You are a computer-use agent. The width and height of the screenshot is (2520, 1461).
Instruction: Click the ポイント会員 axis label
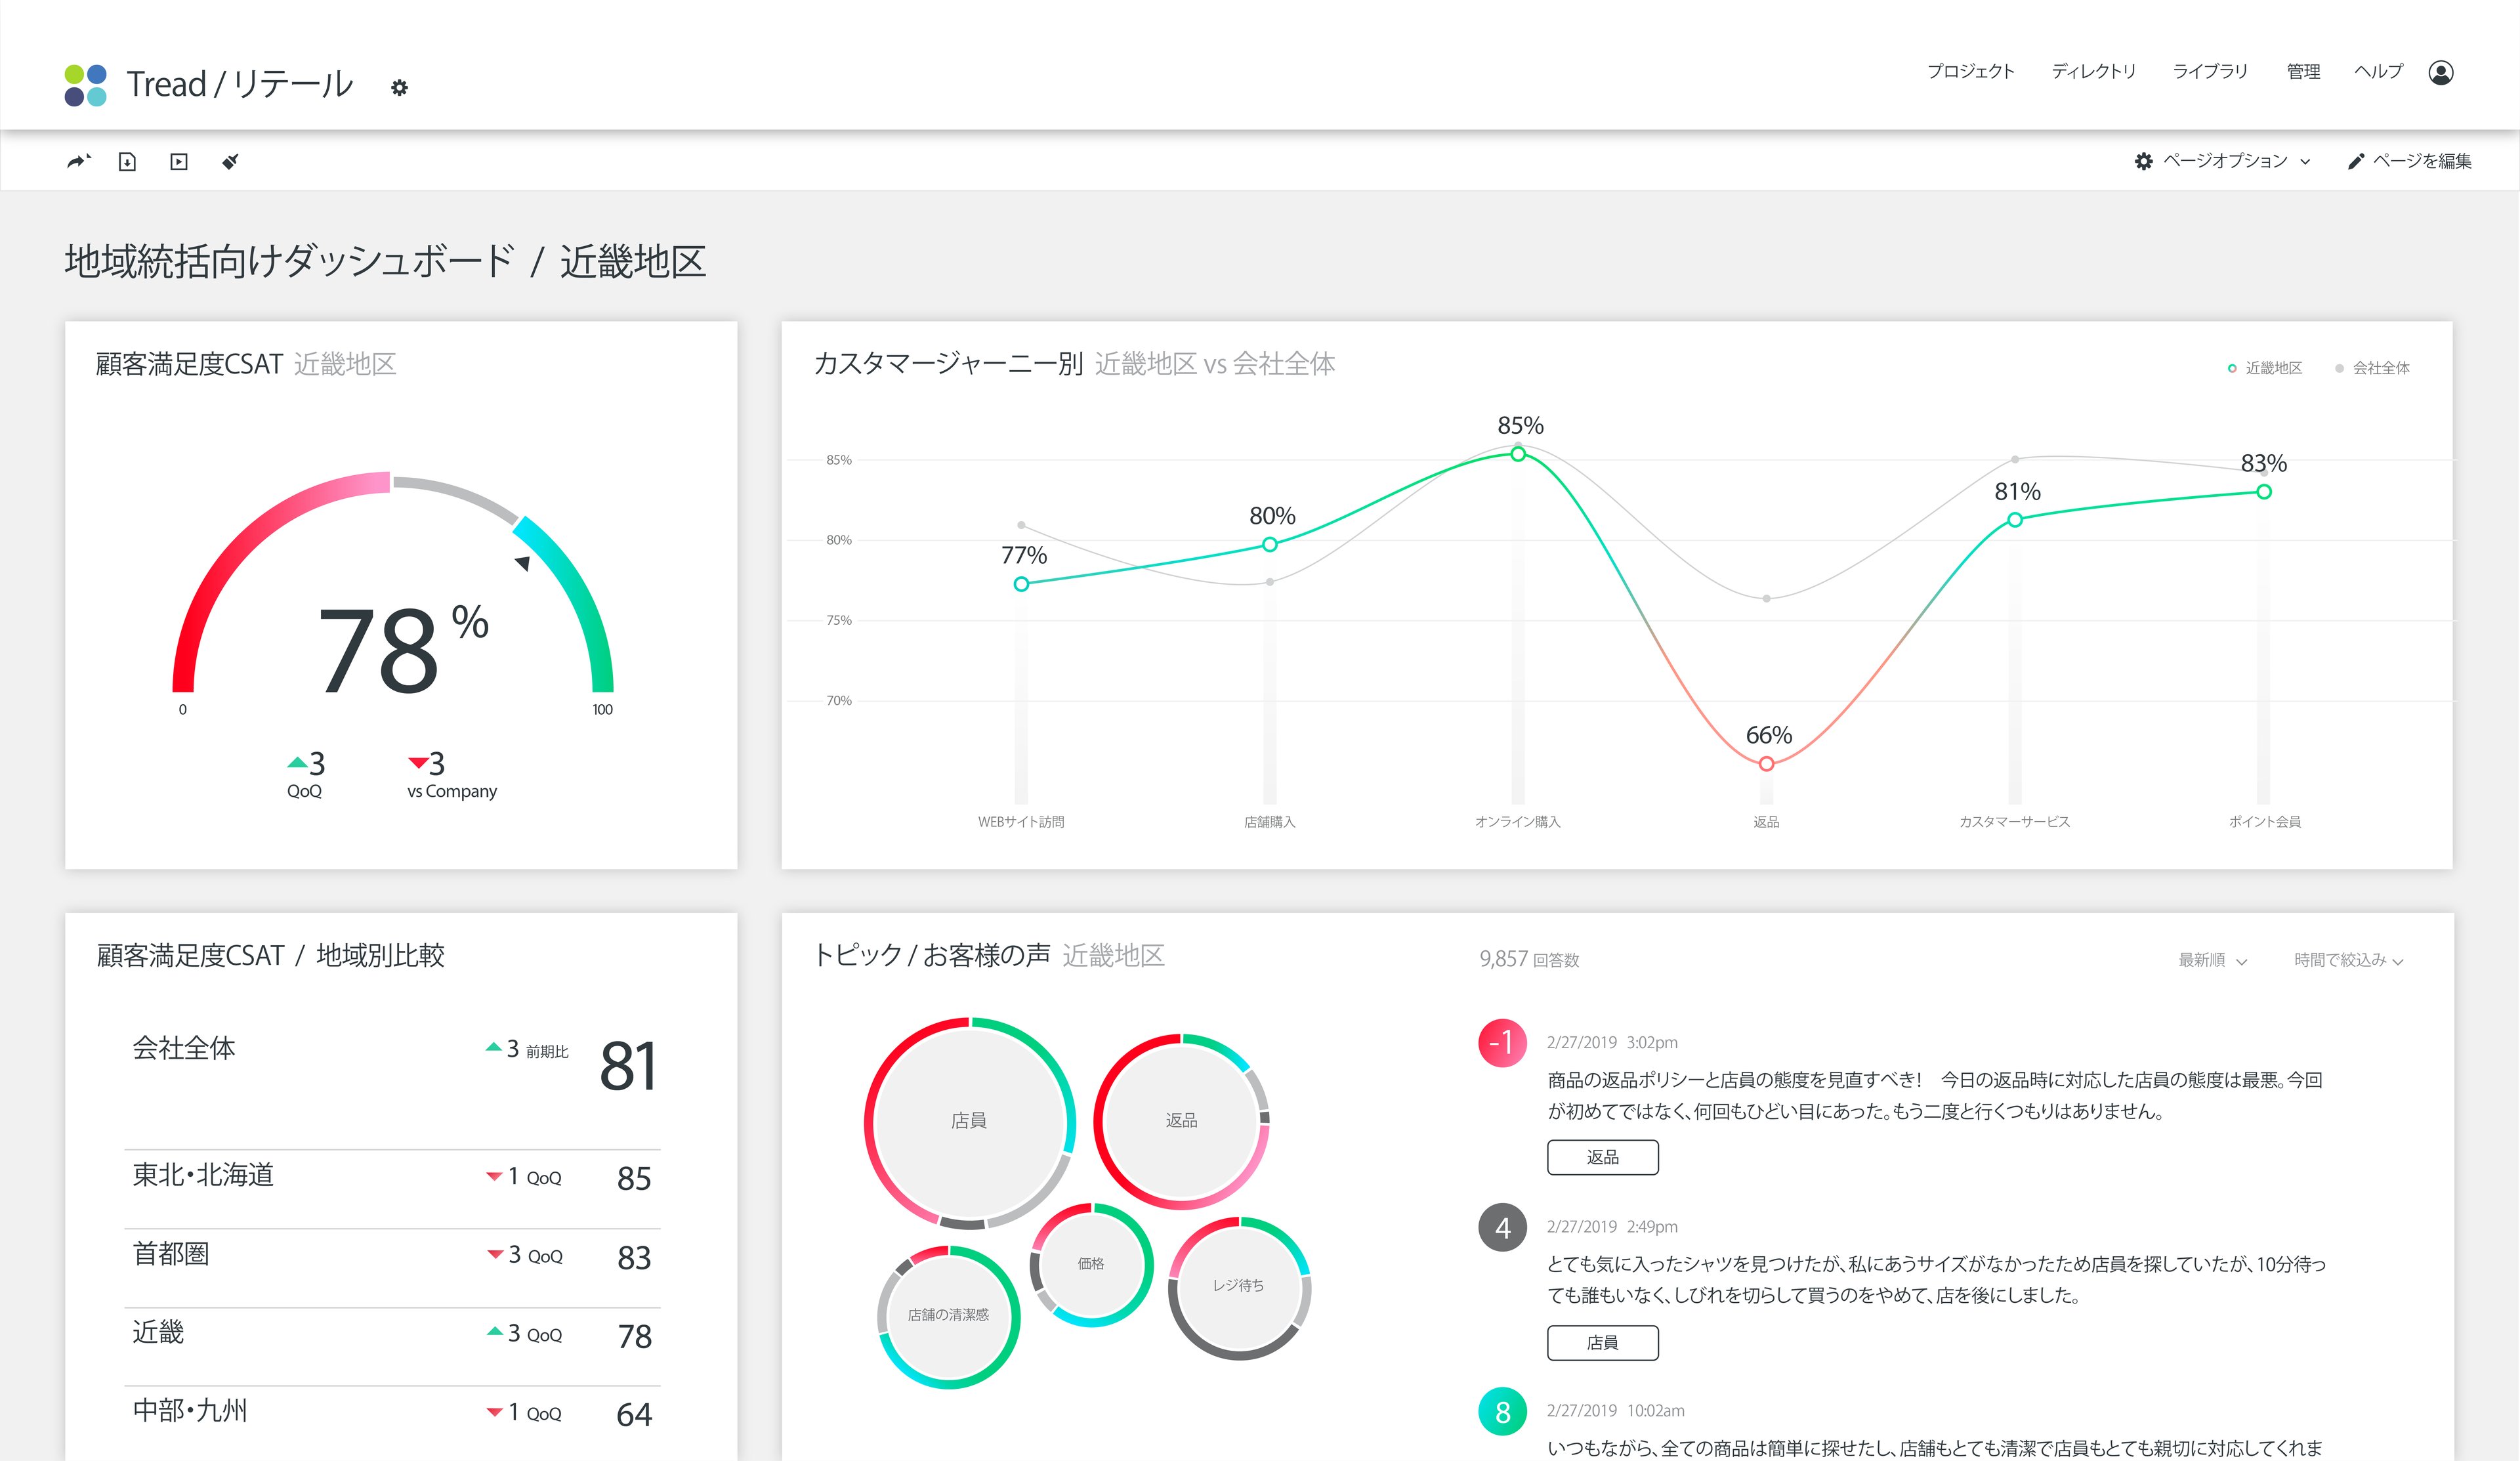tap(2264, 822)
